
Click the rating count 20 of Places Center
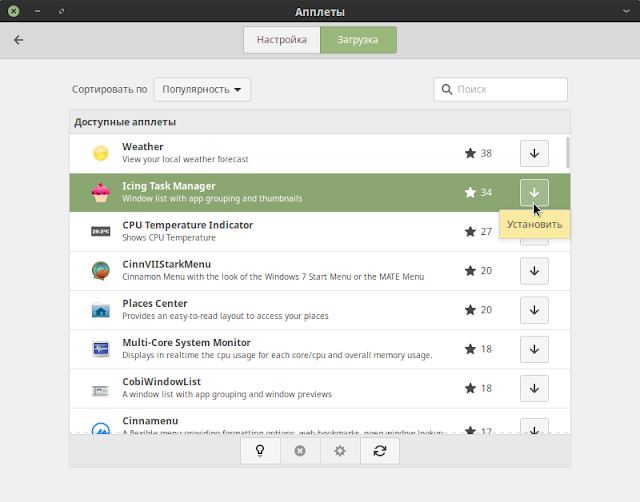(x=486, y=310)
